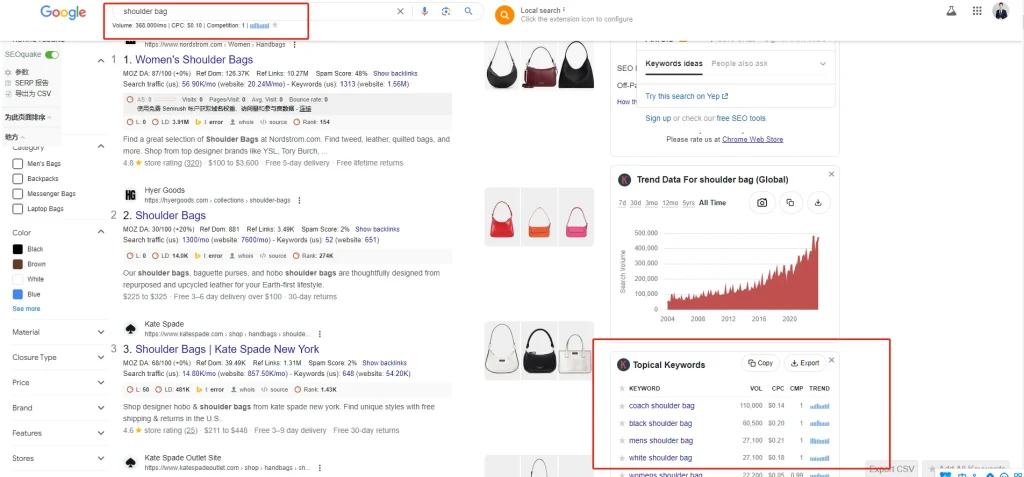Switch to the People also ask tab
Viewport: 1024px width, 477px height.
point(739,63)
